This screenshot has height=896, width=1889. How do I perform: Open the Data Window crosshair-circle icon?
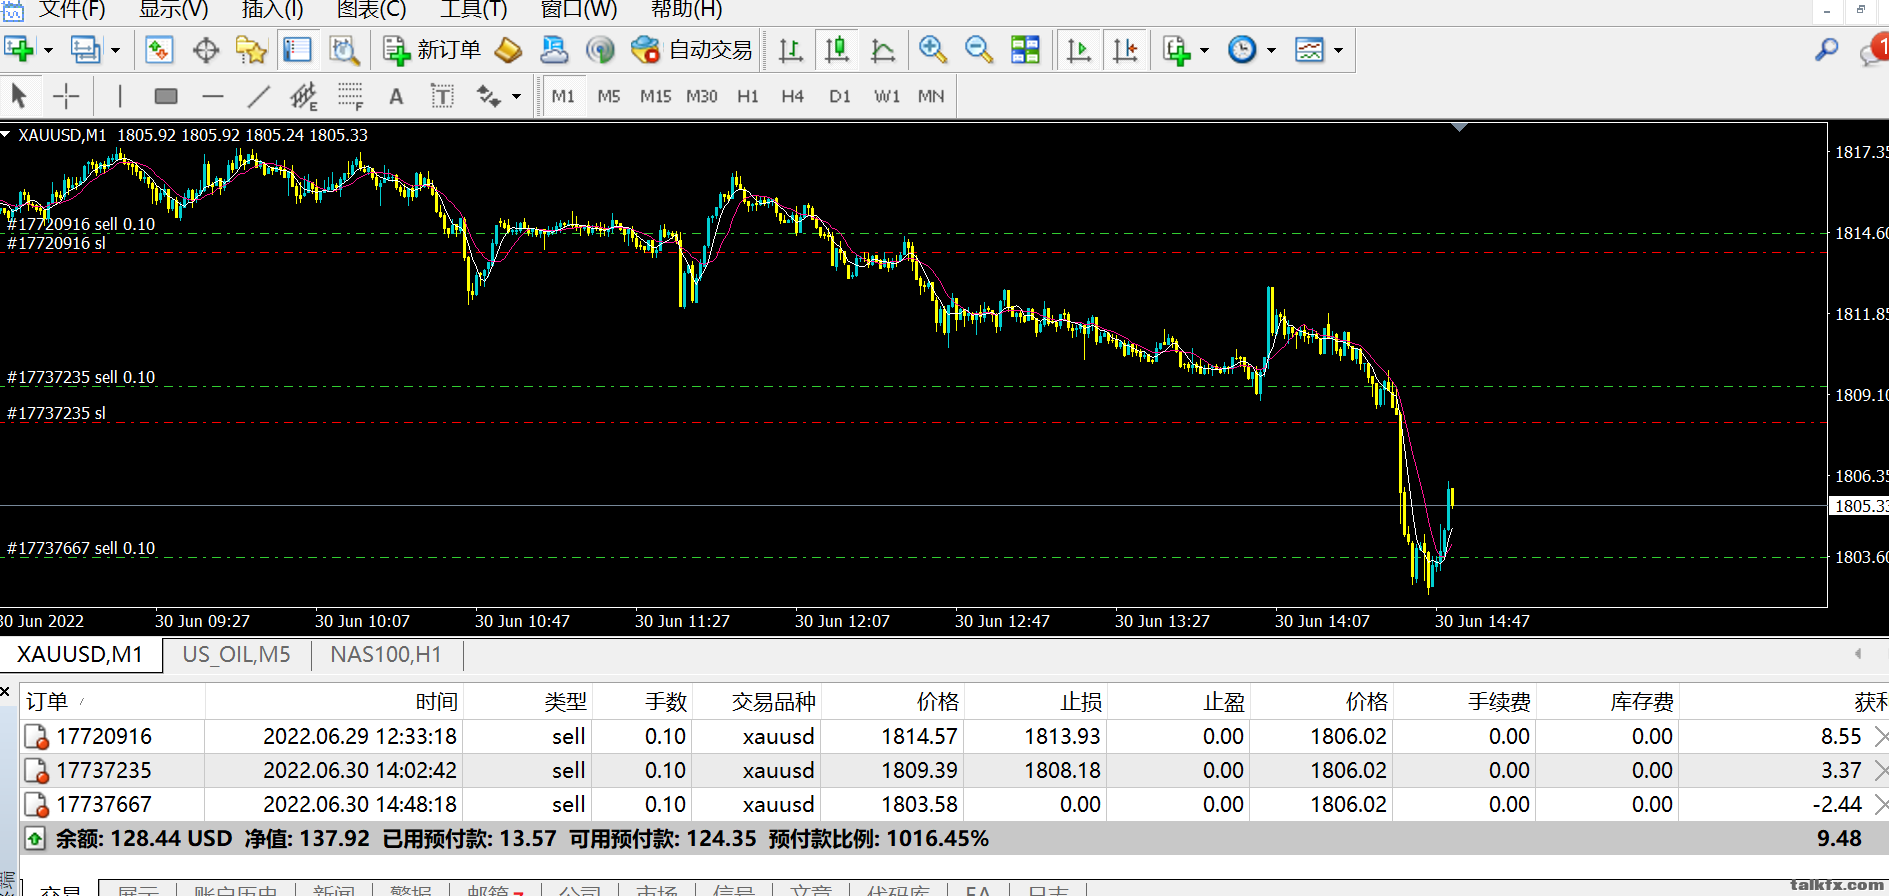[206, 50]
